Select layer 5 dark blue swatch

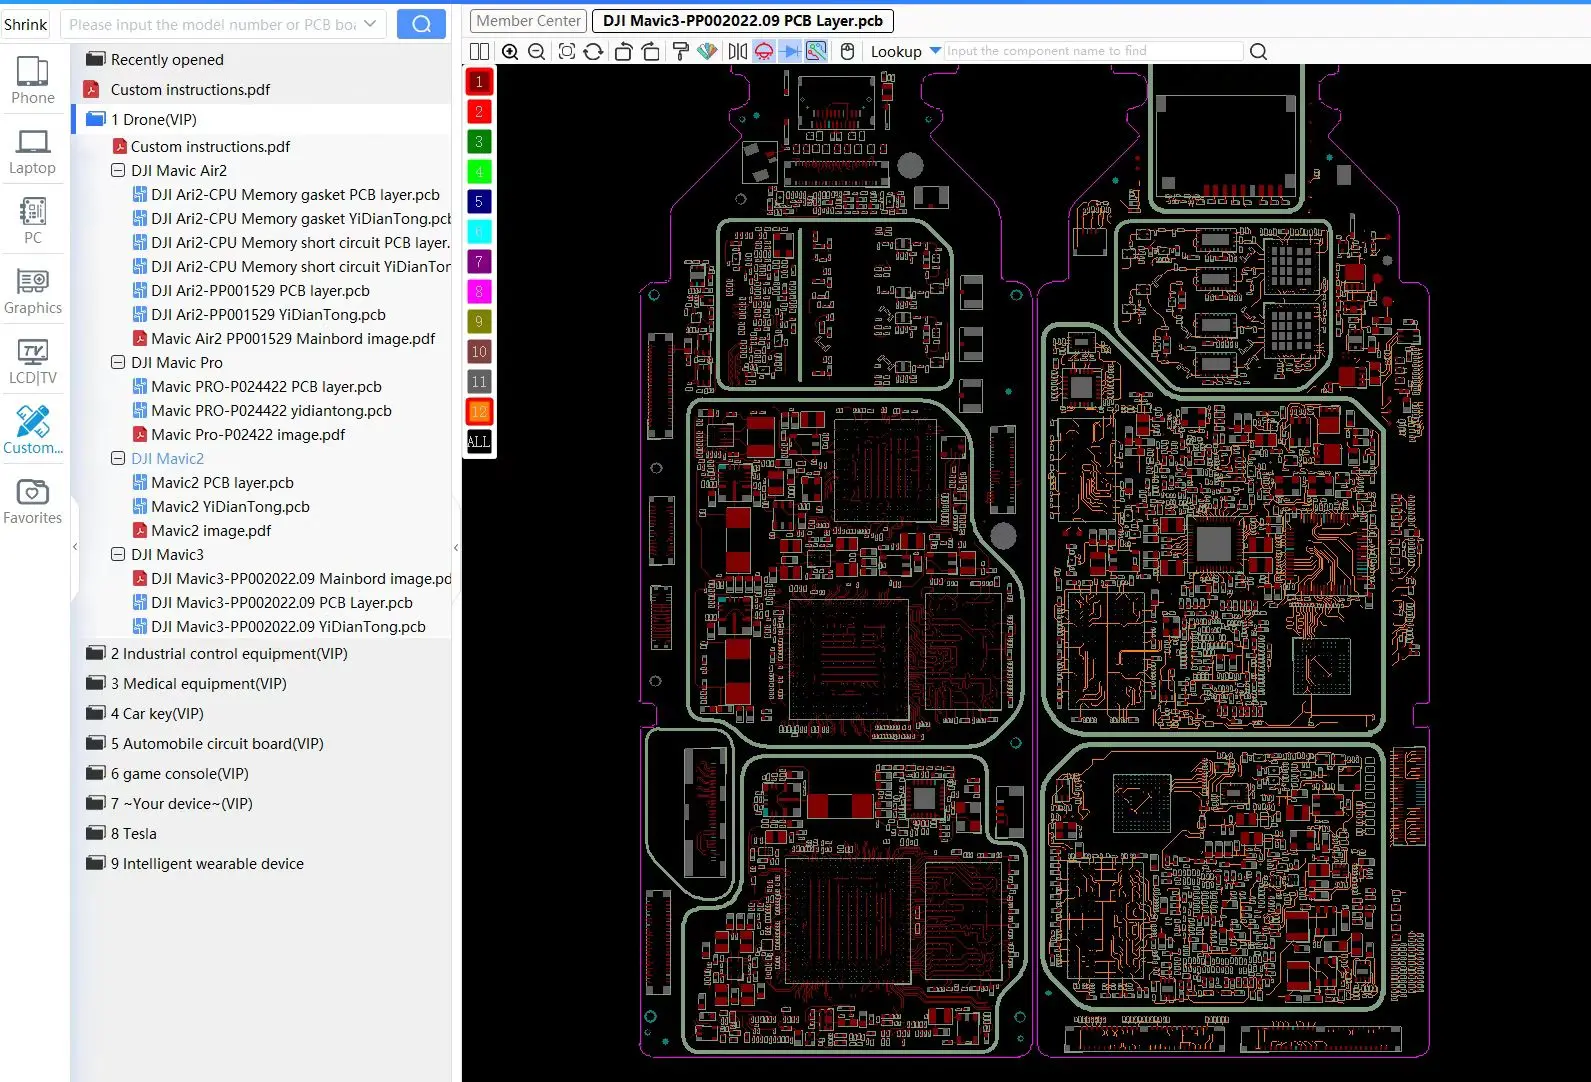(x=479, y=201)
